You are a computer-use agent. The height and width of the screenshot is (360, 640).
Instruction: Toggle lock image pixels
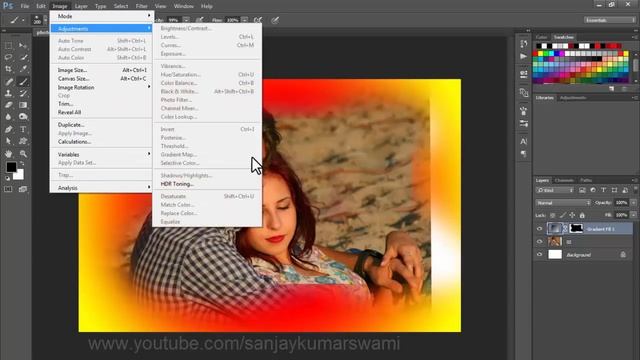point(563,215)
